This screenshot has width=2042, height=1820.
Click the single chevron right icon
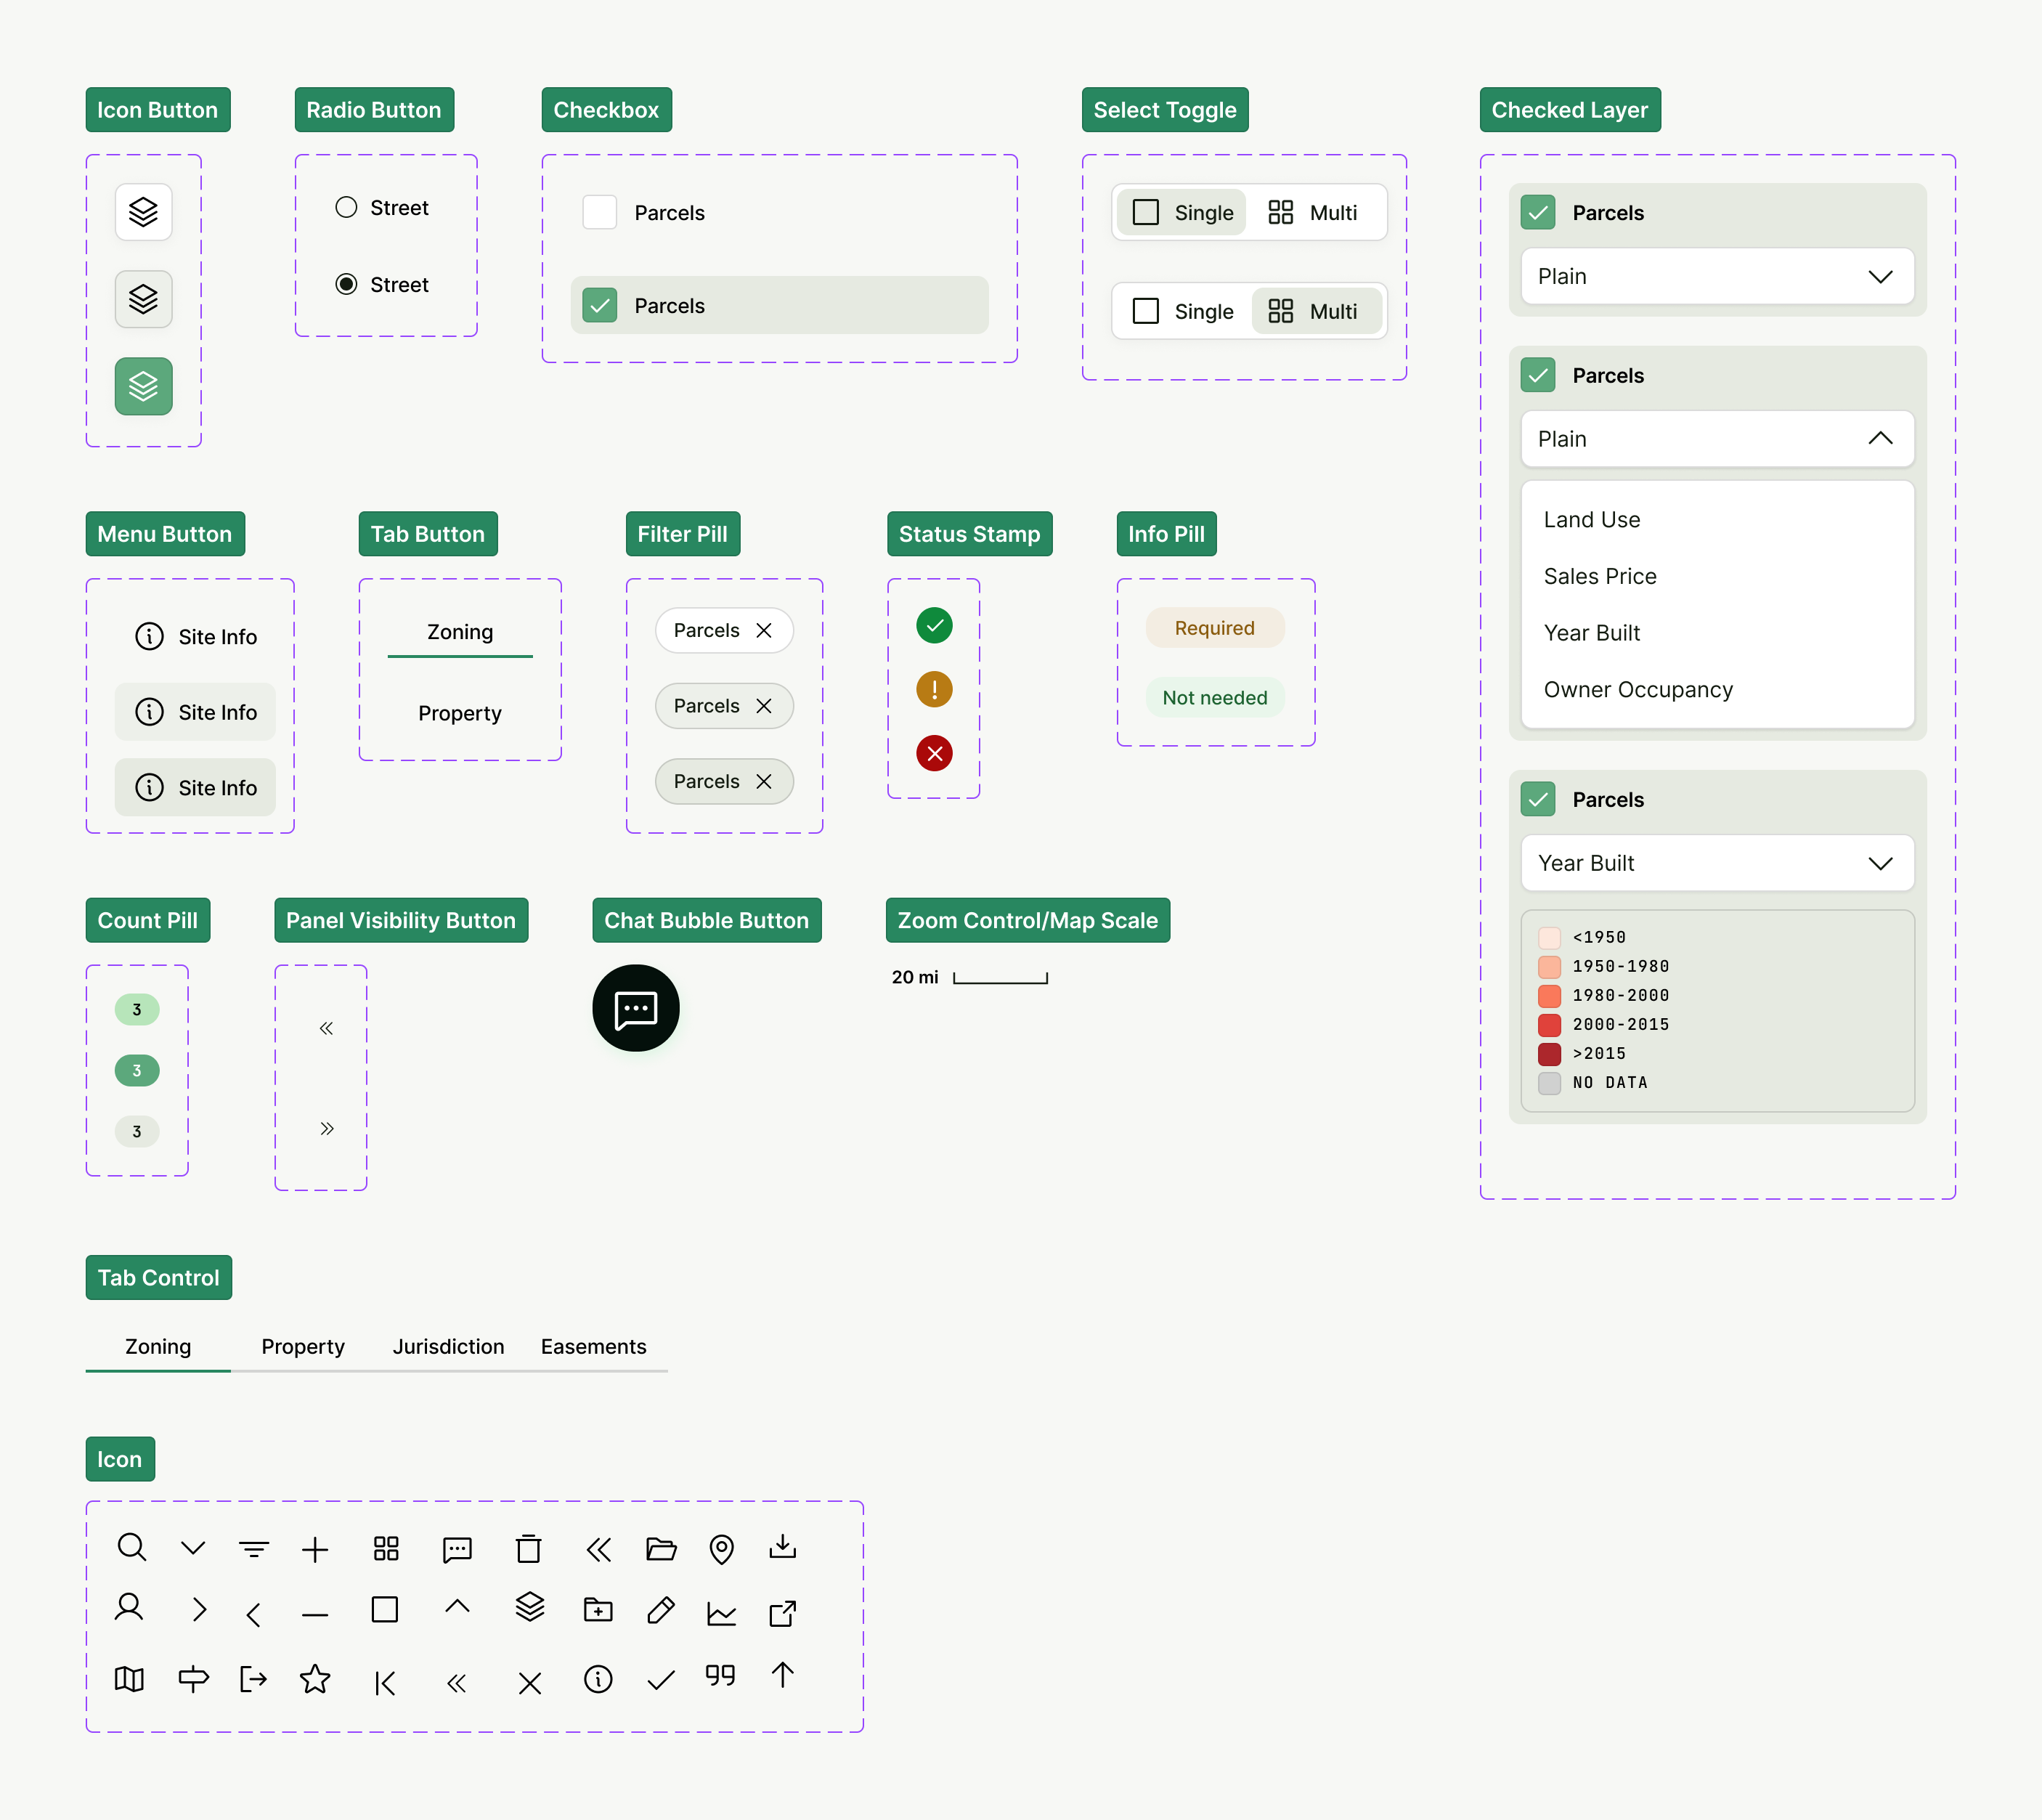point(199,1609)
